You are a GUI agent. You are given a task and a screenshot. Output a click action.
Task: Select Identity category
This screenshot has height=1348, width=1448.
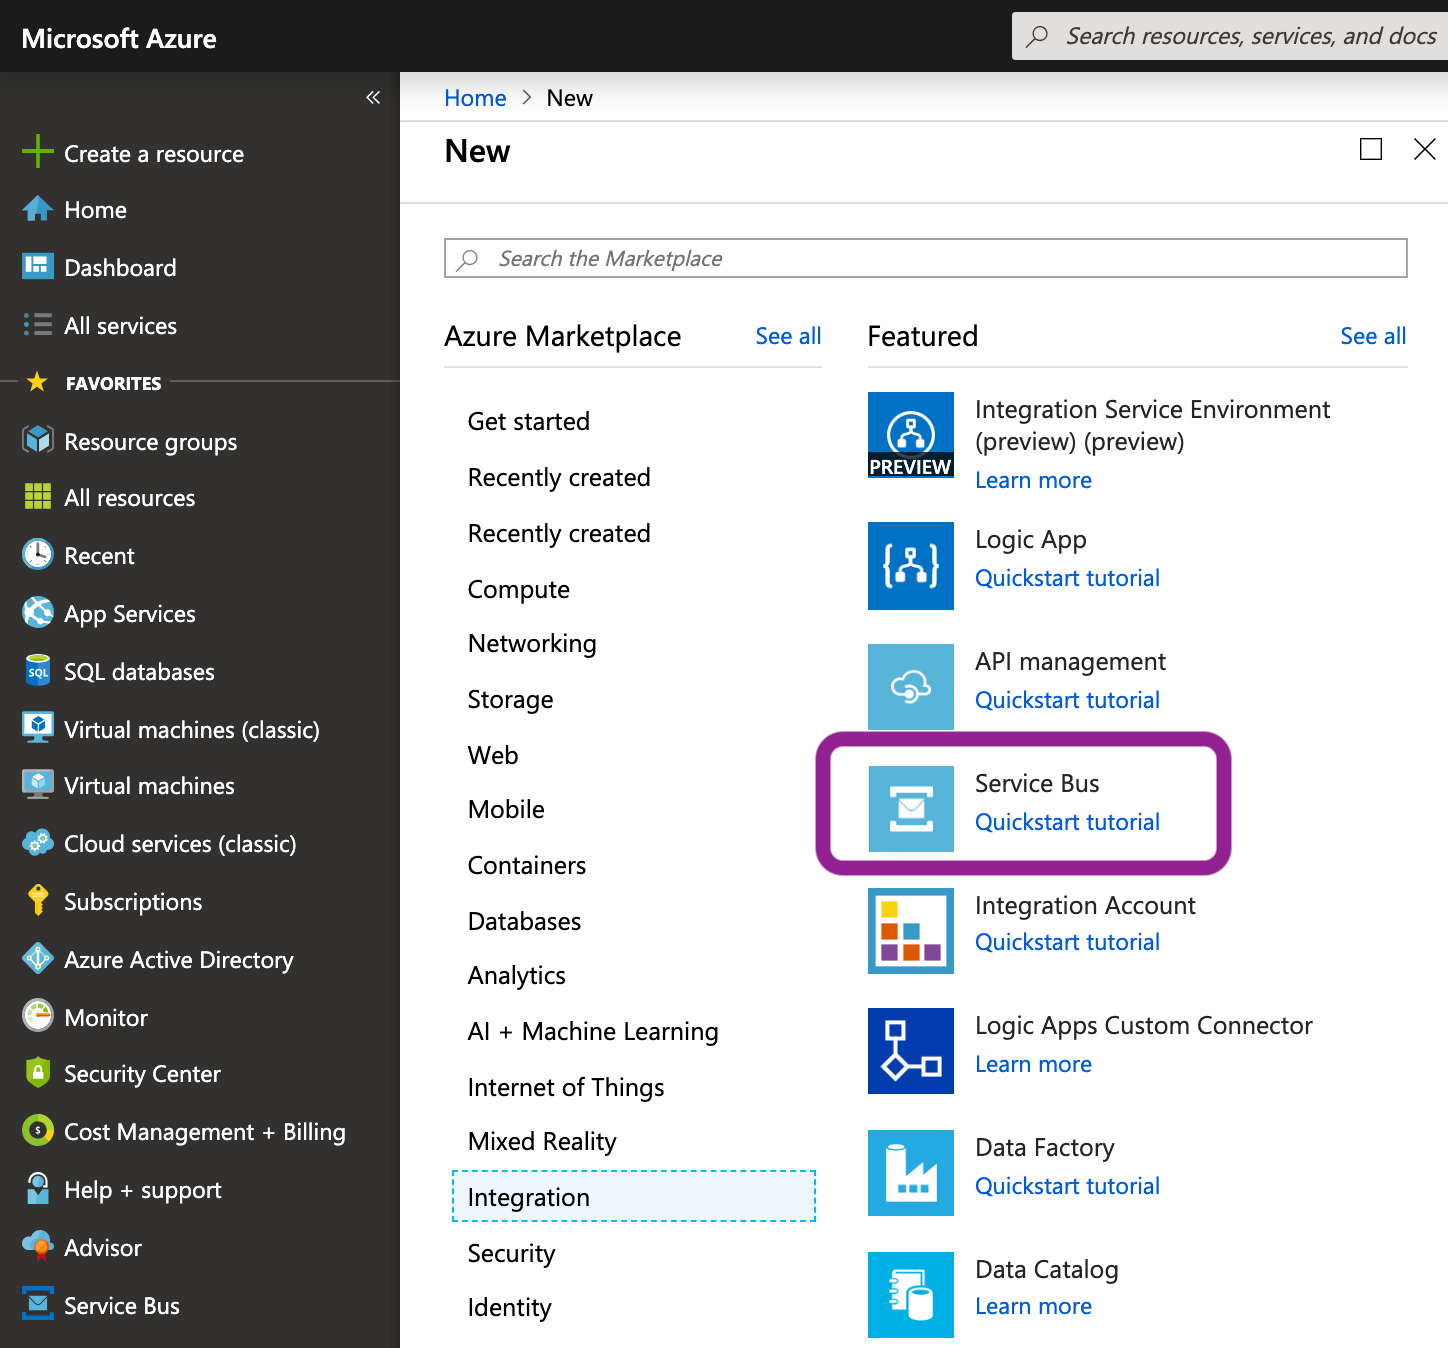click(x=509, y=1307)
